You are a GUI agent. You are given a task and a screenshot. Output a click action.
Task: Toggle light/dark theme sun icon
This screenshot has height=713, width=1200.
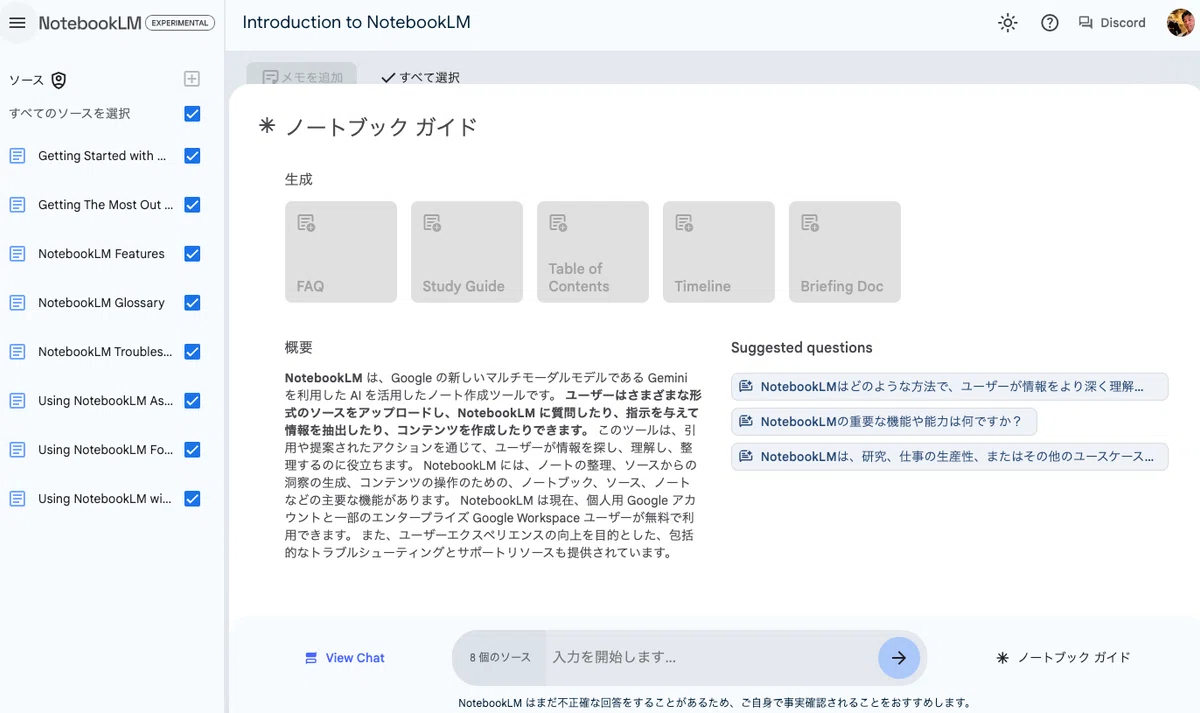(x=1008, y=23)
